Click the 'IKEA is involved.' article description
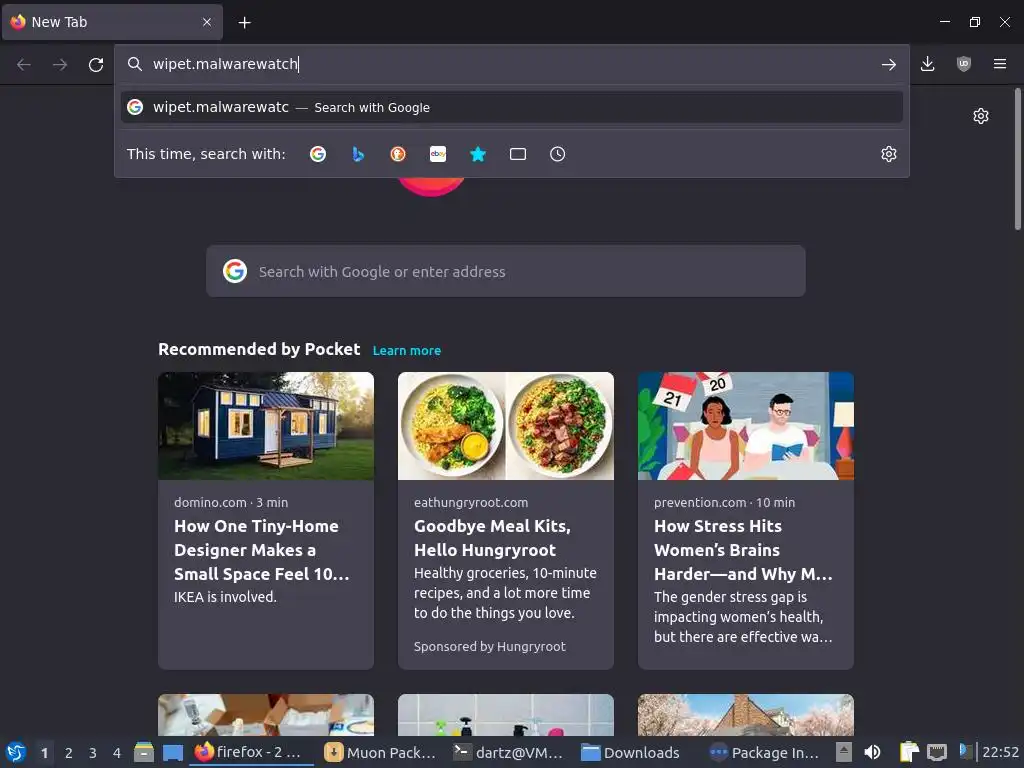Viewport: 1024px width, 768px height. pos(225,597)
